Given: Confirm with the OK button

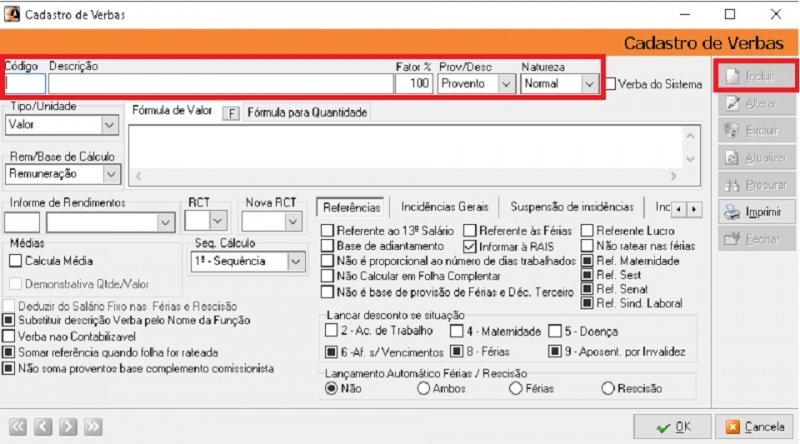Looking at the screenshot, I should point(672,427).
